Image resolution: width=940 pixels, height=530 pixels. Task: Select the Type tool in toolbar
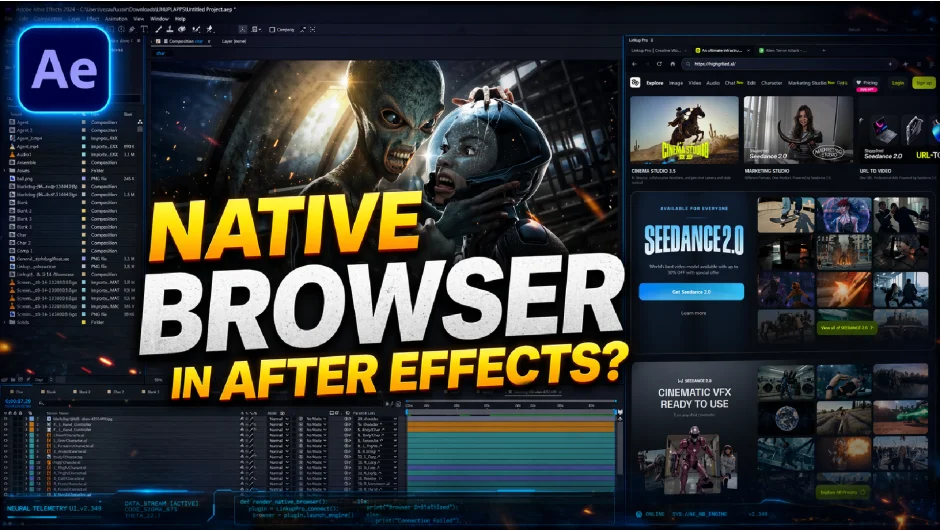point(144,29)
